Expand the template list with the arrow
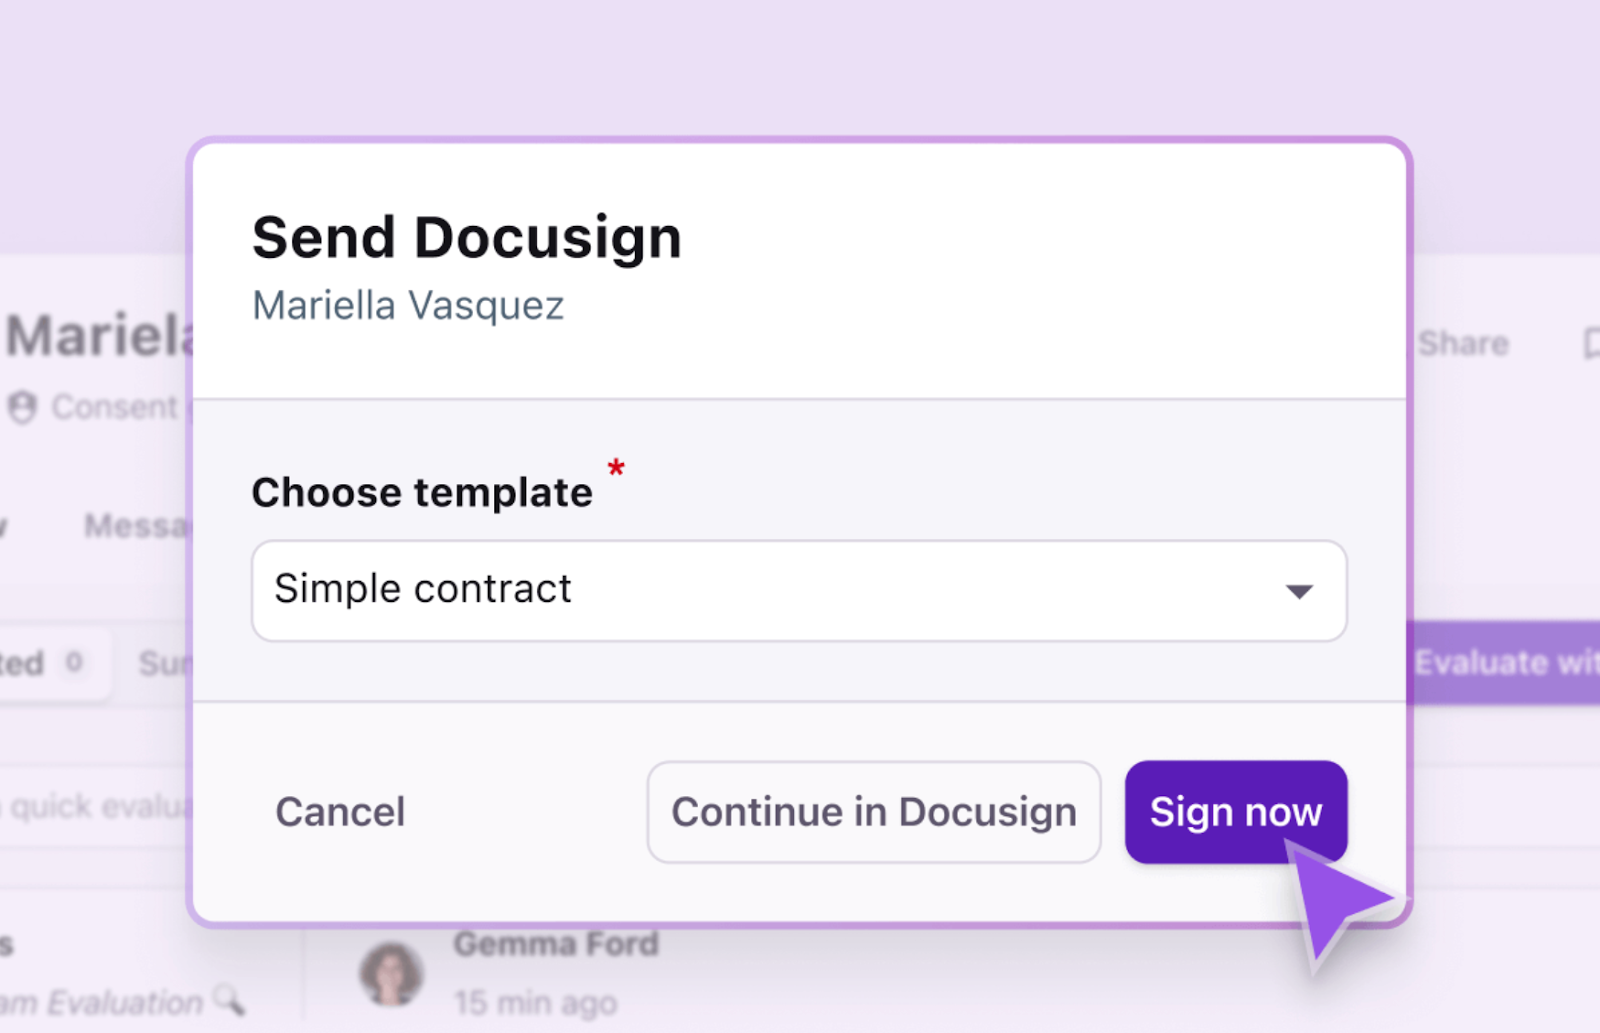Screen dimensions: 1600x1033 click(1299, 592)
